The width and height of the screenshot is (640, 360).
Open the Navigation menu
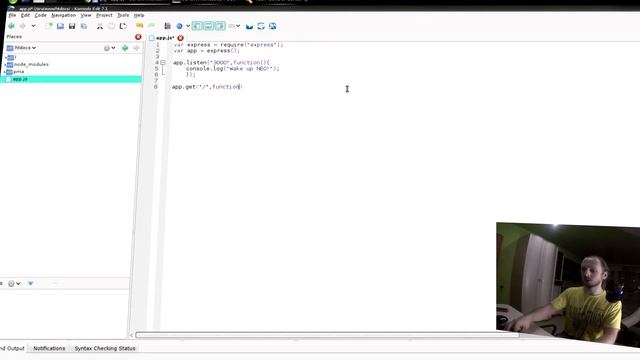(64, 15)
